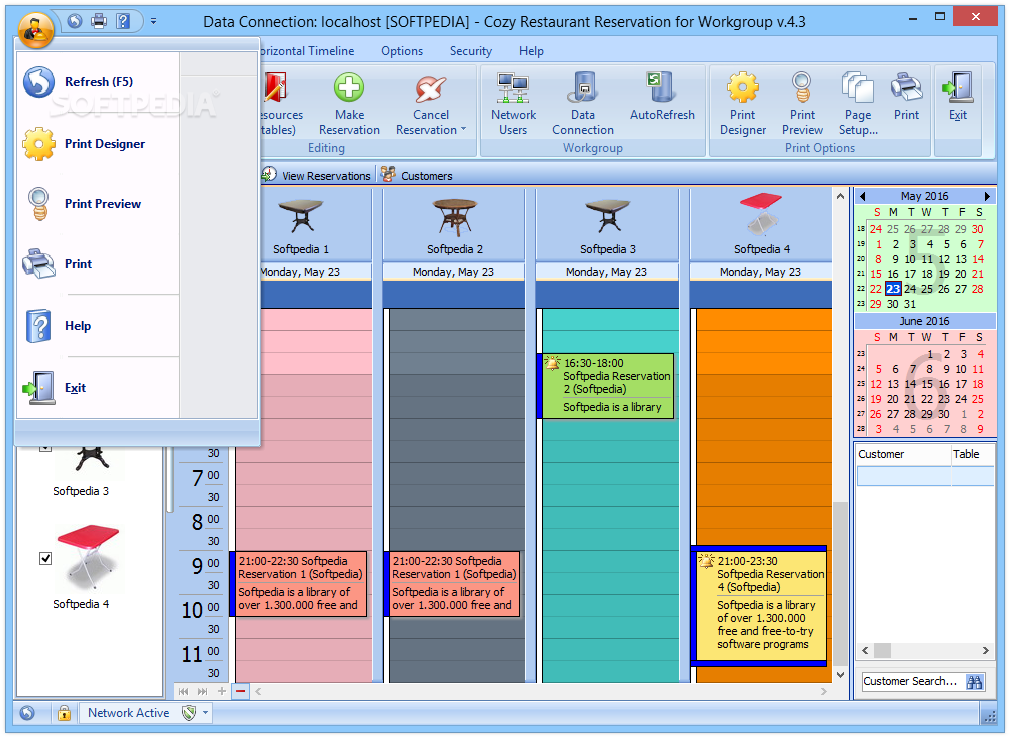The width and height of the screenshot is (1010, 738).
Task: Open Network Users from the Workgroup group
Action: pos(513,104)
